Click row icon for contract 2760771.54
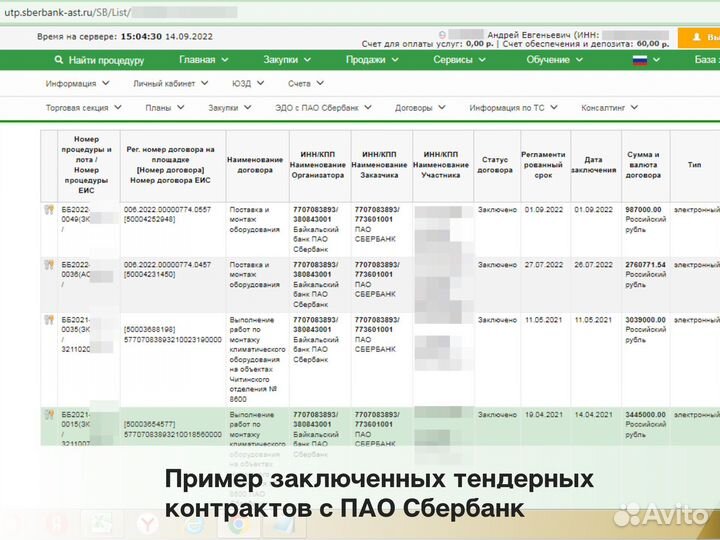 49,265
